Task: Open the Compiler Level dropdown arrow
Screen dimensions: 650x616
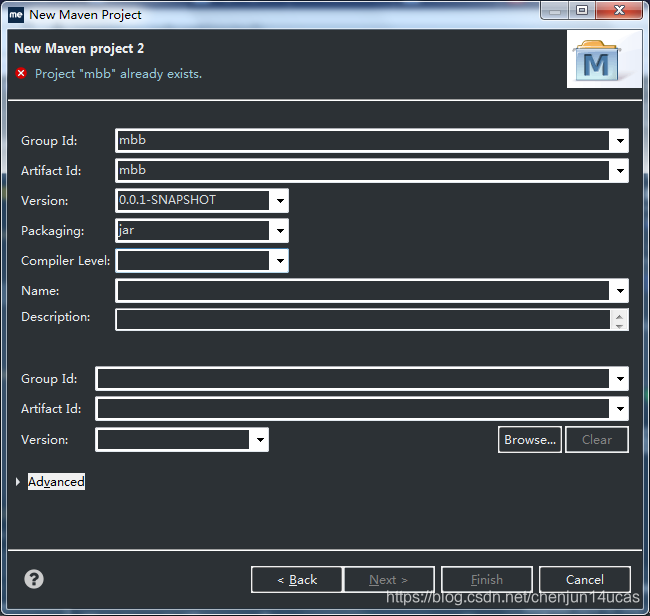Action: click(280, 261)
